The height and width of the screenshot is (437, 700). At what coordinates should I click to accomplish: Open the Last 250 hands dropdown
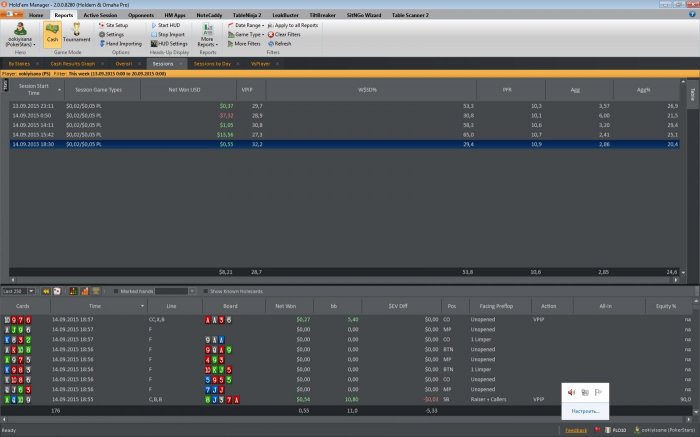pyautogui.click(x=31, y=291)
